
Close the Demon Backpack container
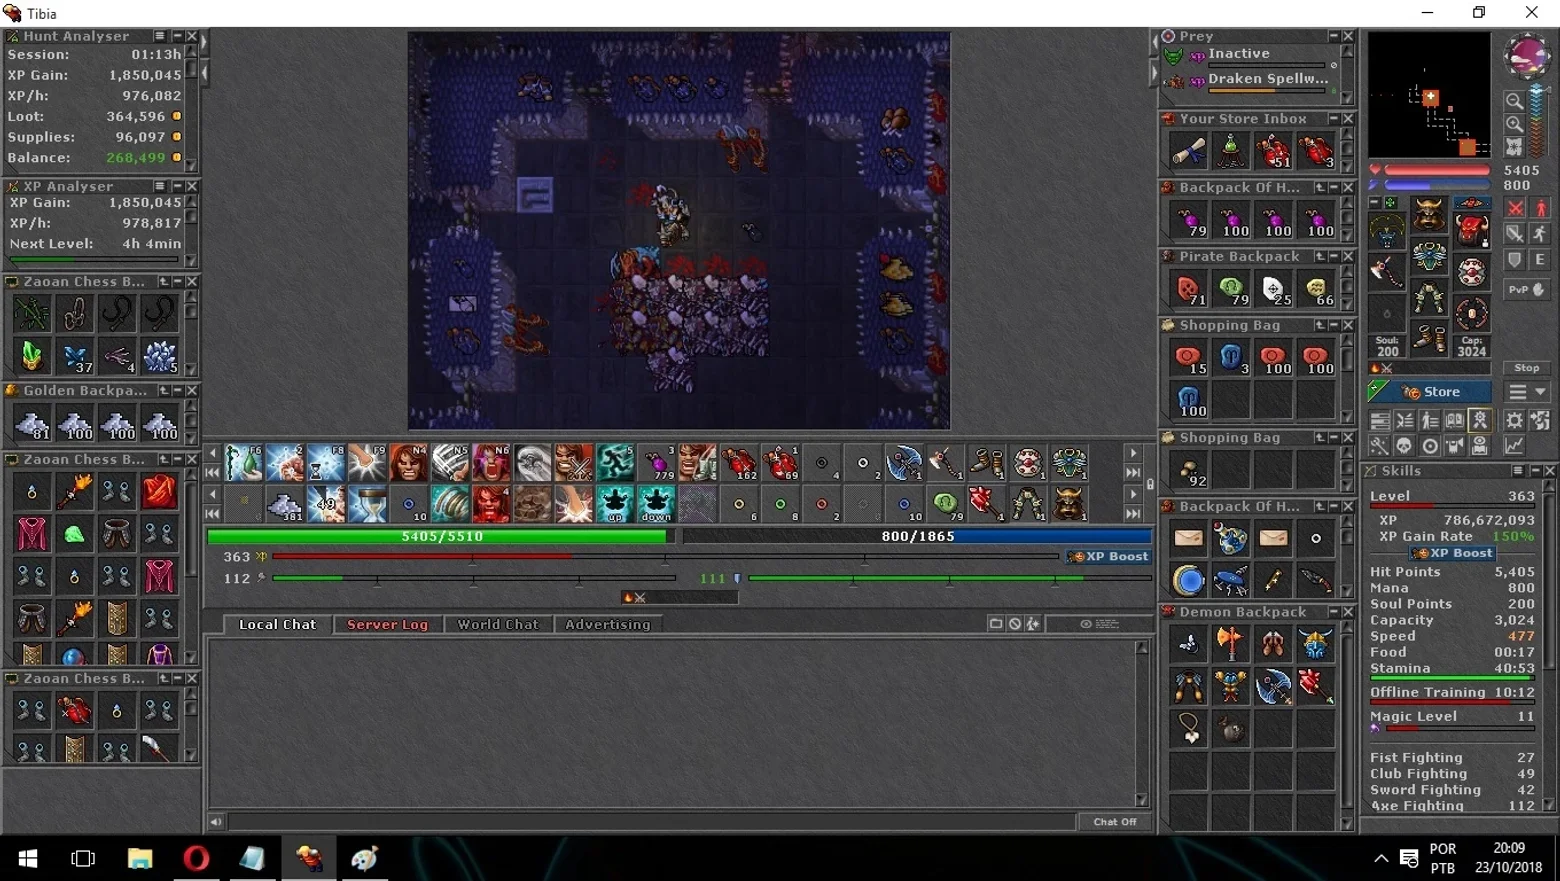(x=1348, y=612)
